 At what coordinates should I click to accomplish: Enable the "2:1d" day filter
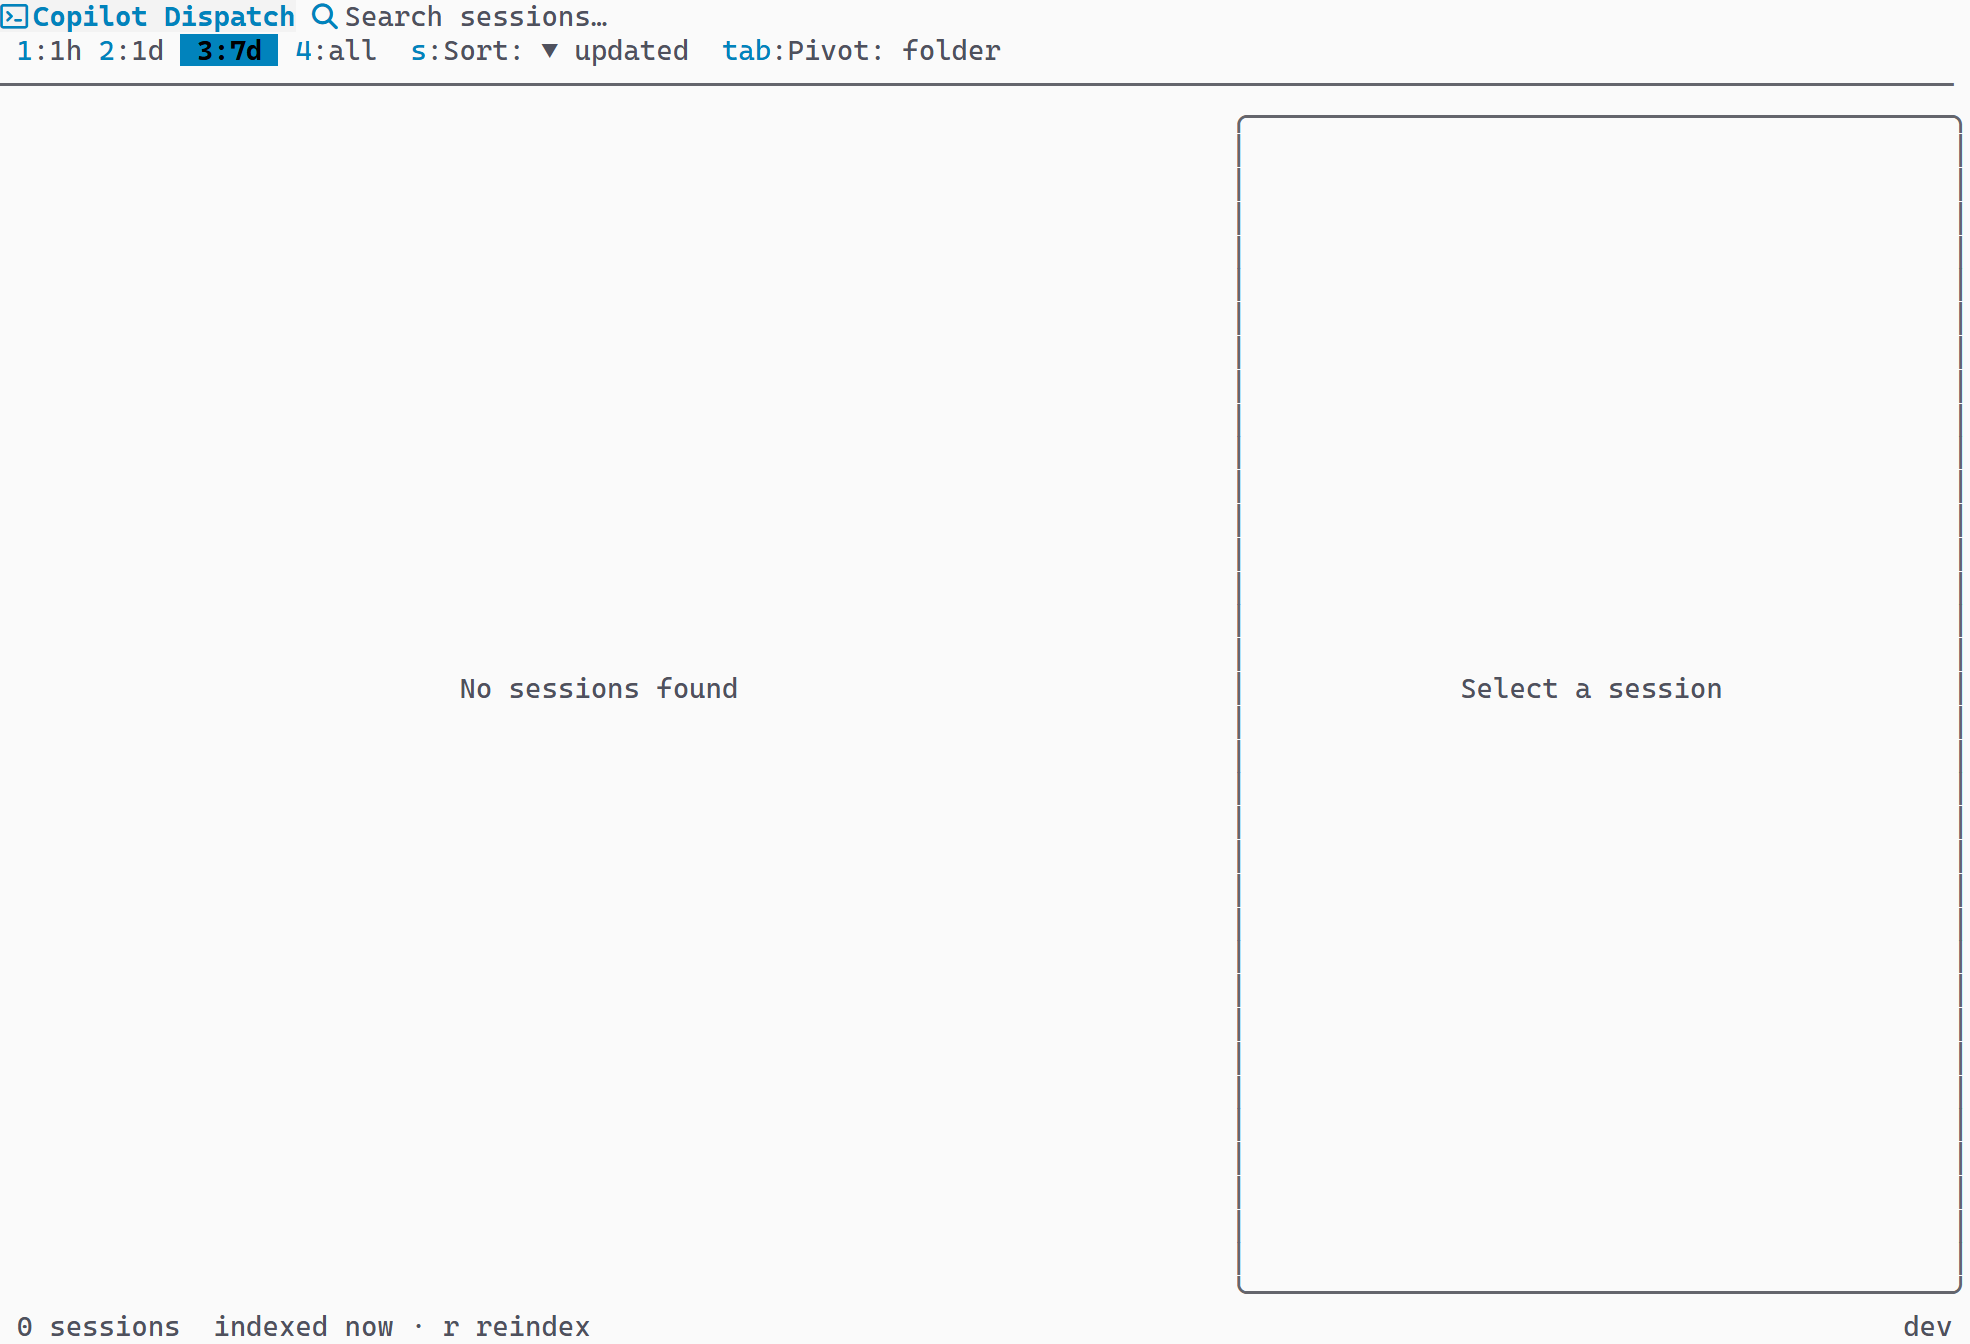tap(132, 51)
